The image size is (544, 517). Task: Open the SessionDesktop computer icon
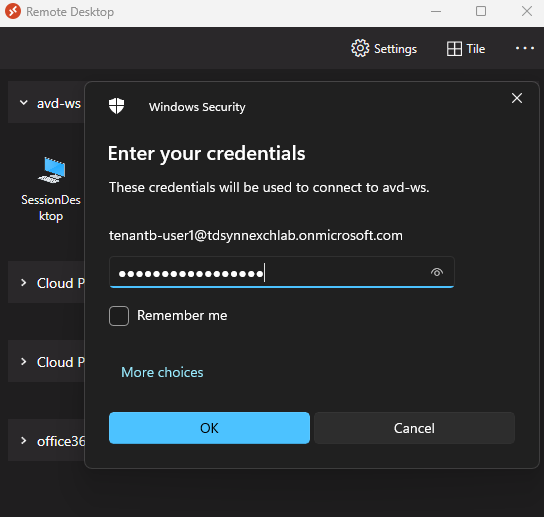click(52, 170)
